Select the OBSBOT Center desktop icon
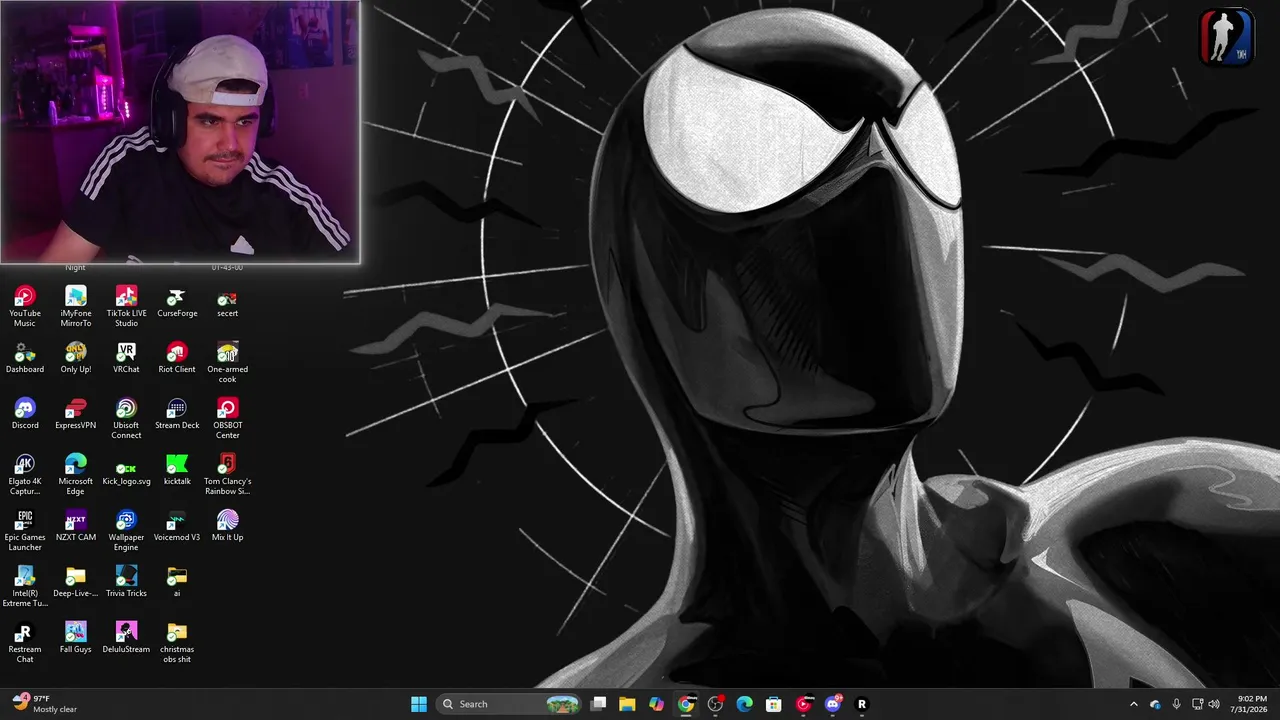1280x720 pixels. (227, 418)
